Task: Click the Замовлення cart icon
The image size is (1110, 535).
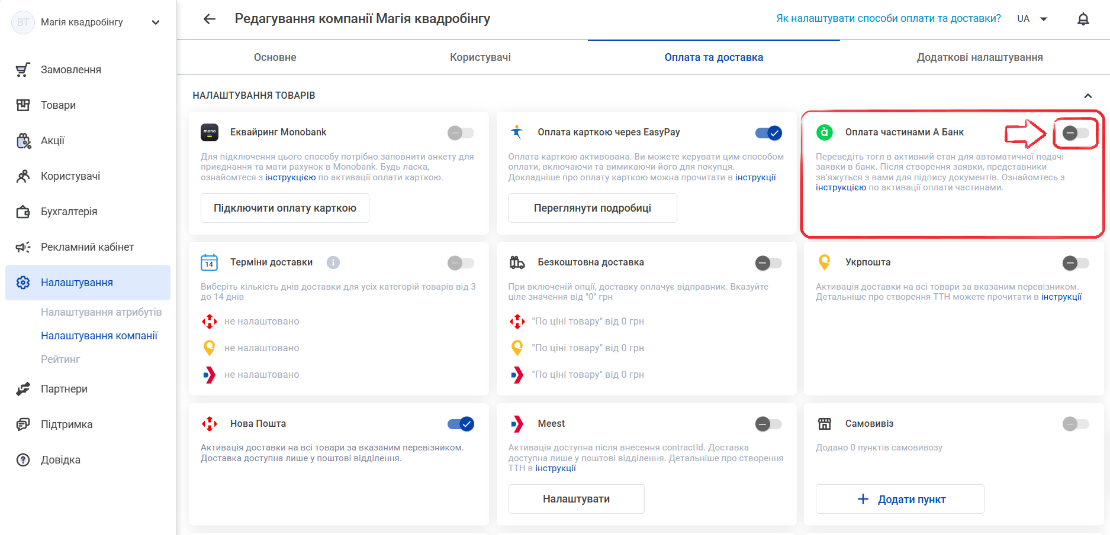Action: 23,69
